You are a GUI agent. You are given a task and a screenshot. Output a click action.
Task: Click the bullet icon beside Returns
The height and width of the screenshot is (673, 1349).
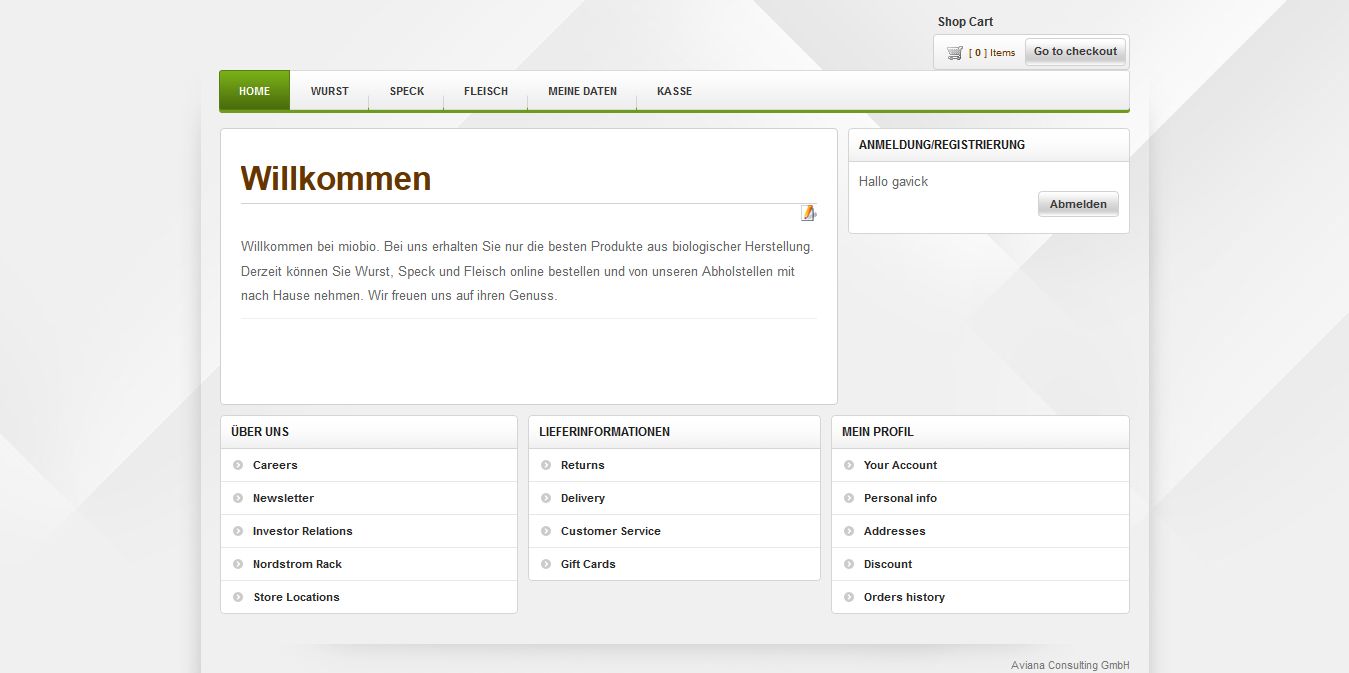546,465
